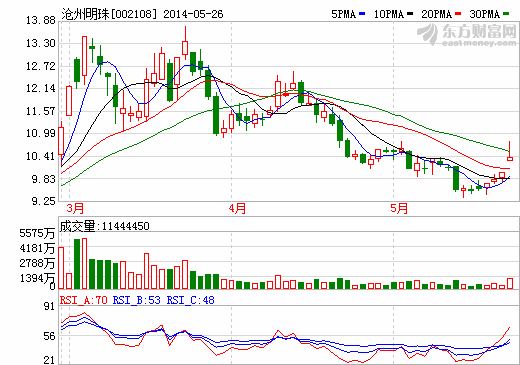
Task: Select the 5PMA legend label
Action: pyautogui.click(x=343, y=14)
